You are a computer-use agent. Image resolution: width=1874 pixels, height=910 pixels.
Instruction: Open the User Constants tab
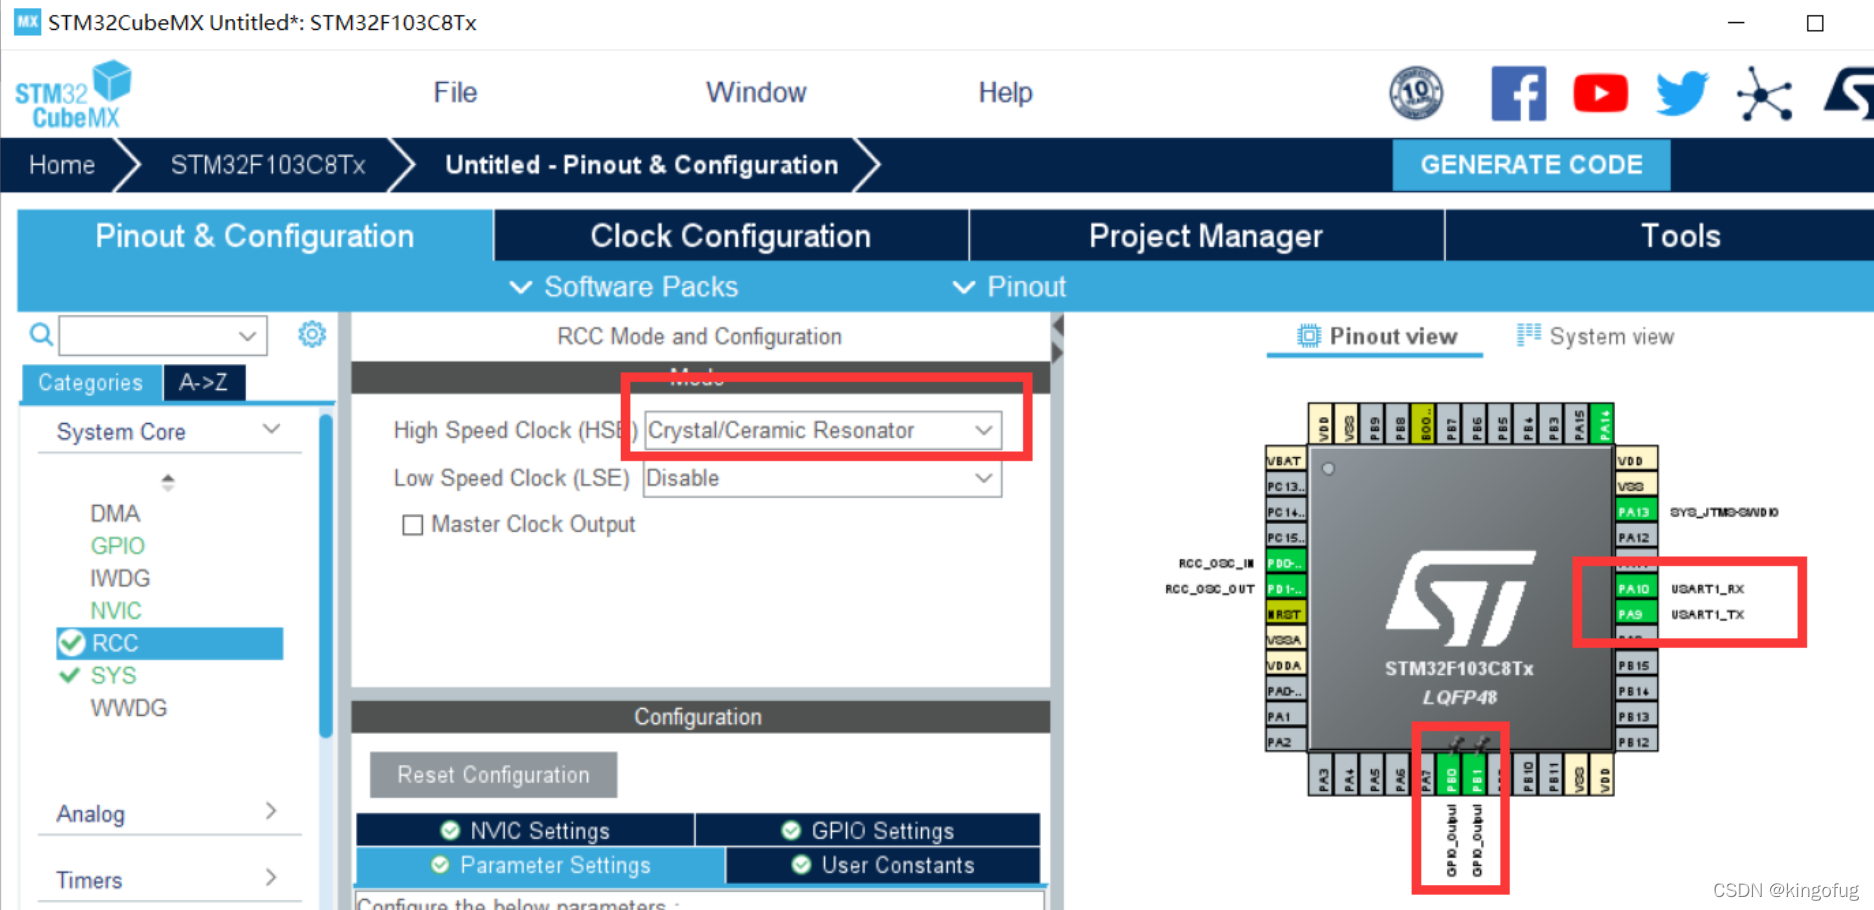point(883,865)
